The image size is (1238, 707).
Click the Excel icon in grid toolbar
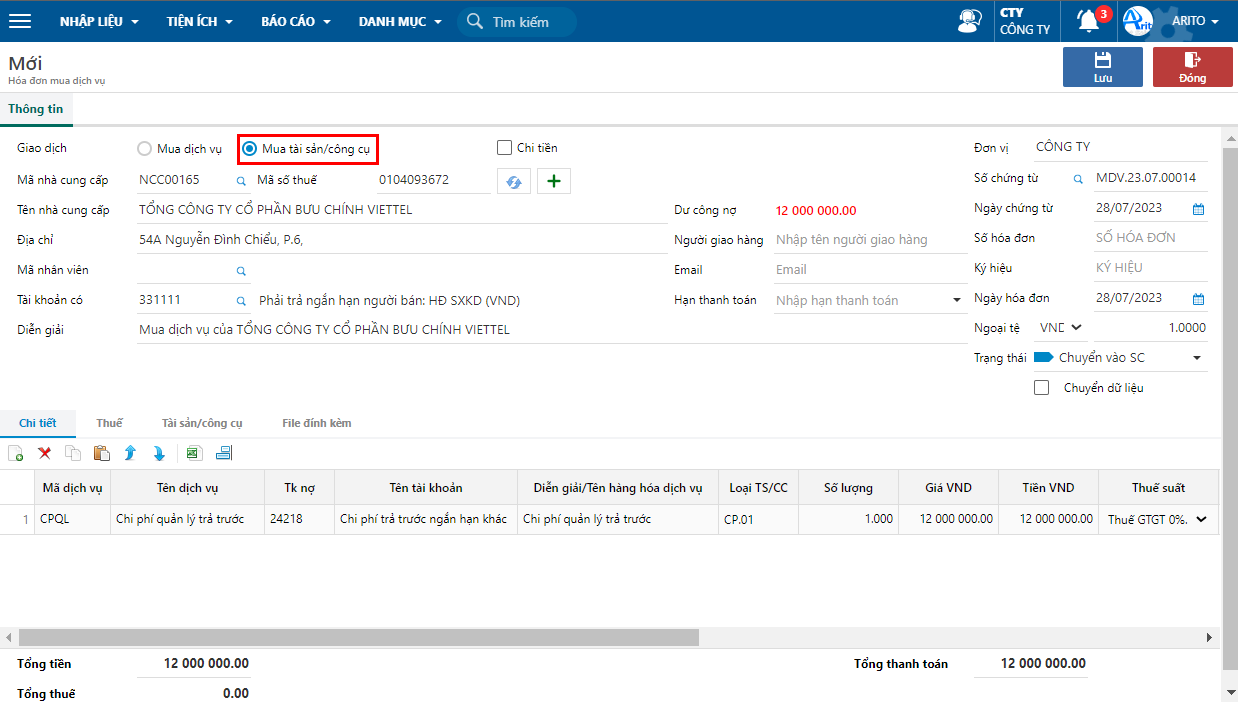tap(194, 453)
